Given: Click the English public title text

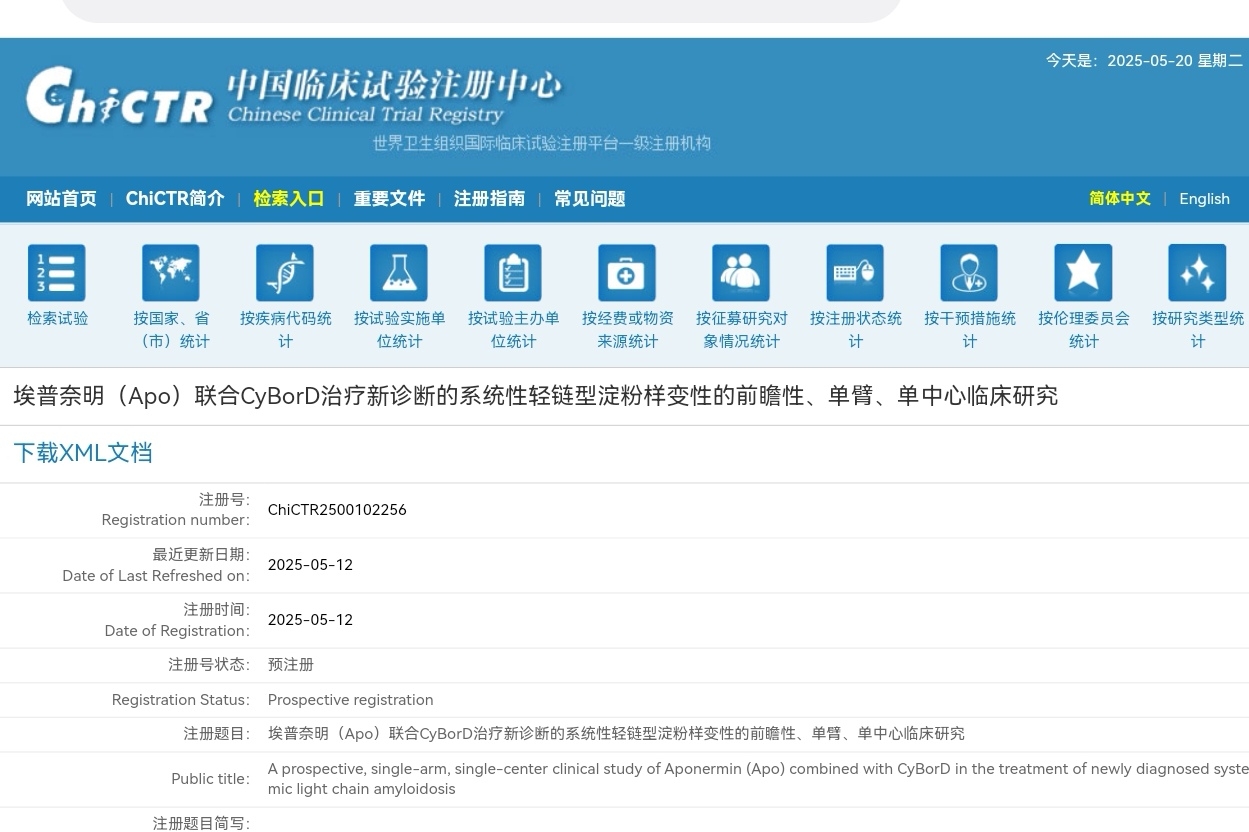Looking at the screenshot, I should (758, 779).
